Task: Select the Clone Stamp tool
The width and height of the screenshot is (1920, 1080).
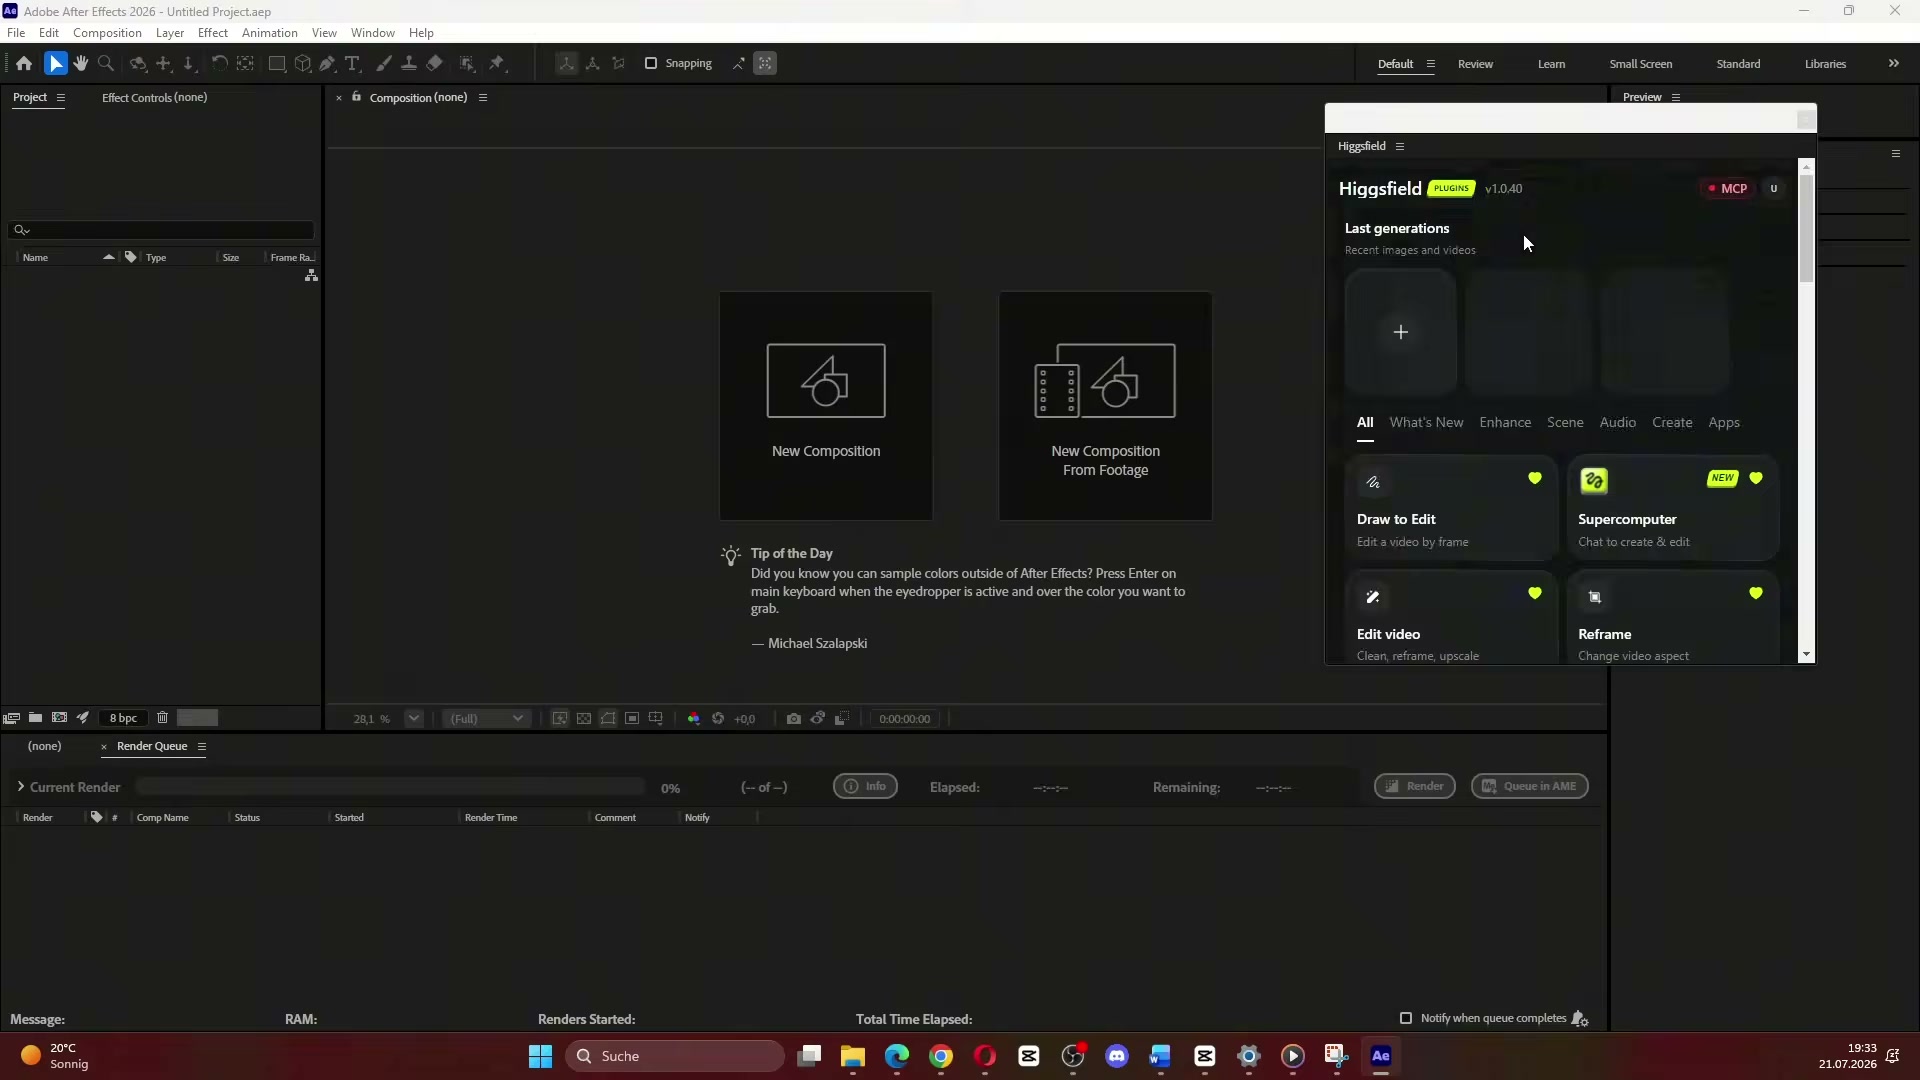Action: (x=408, y=63)
